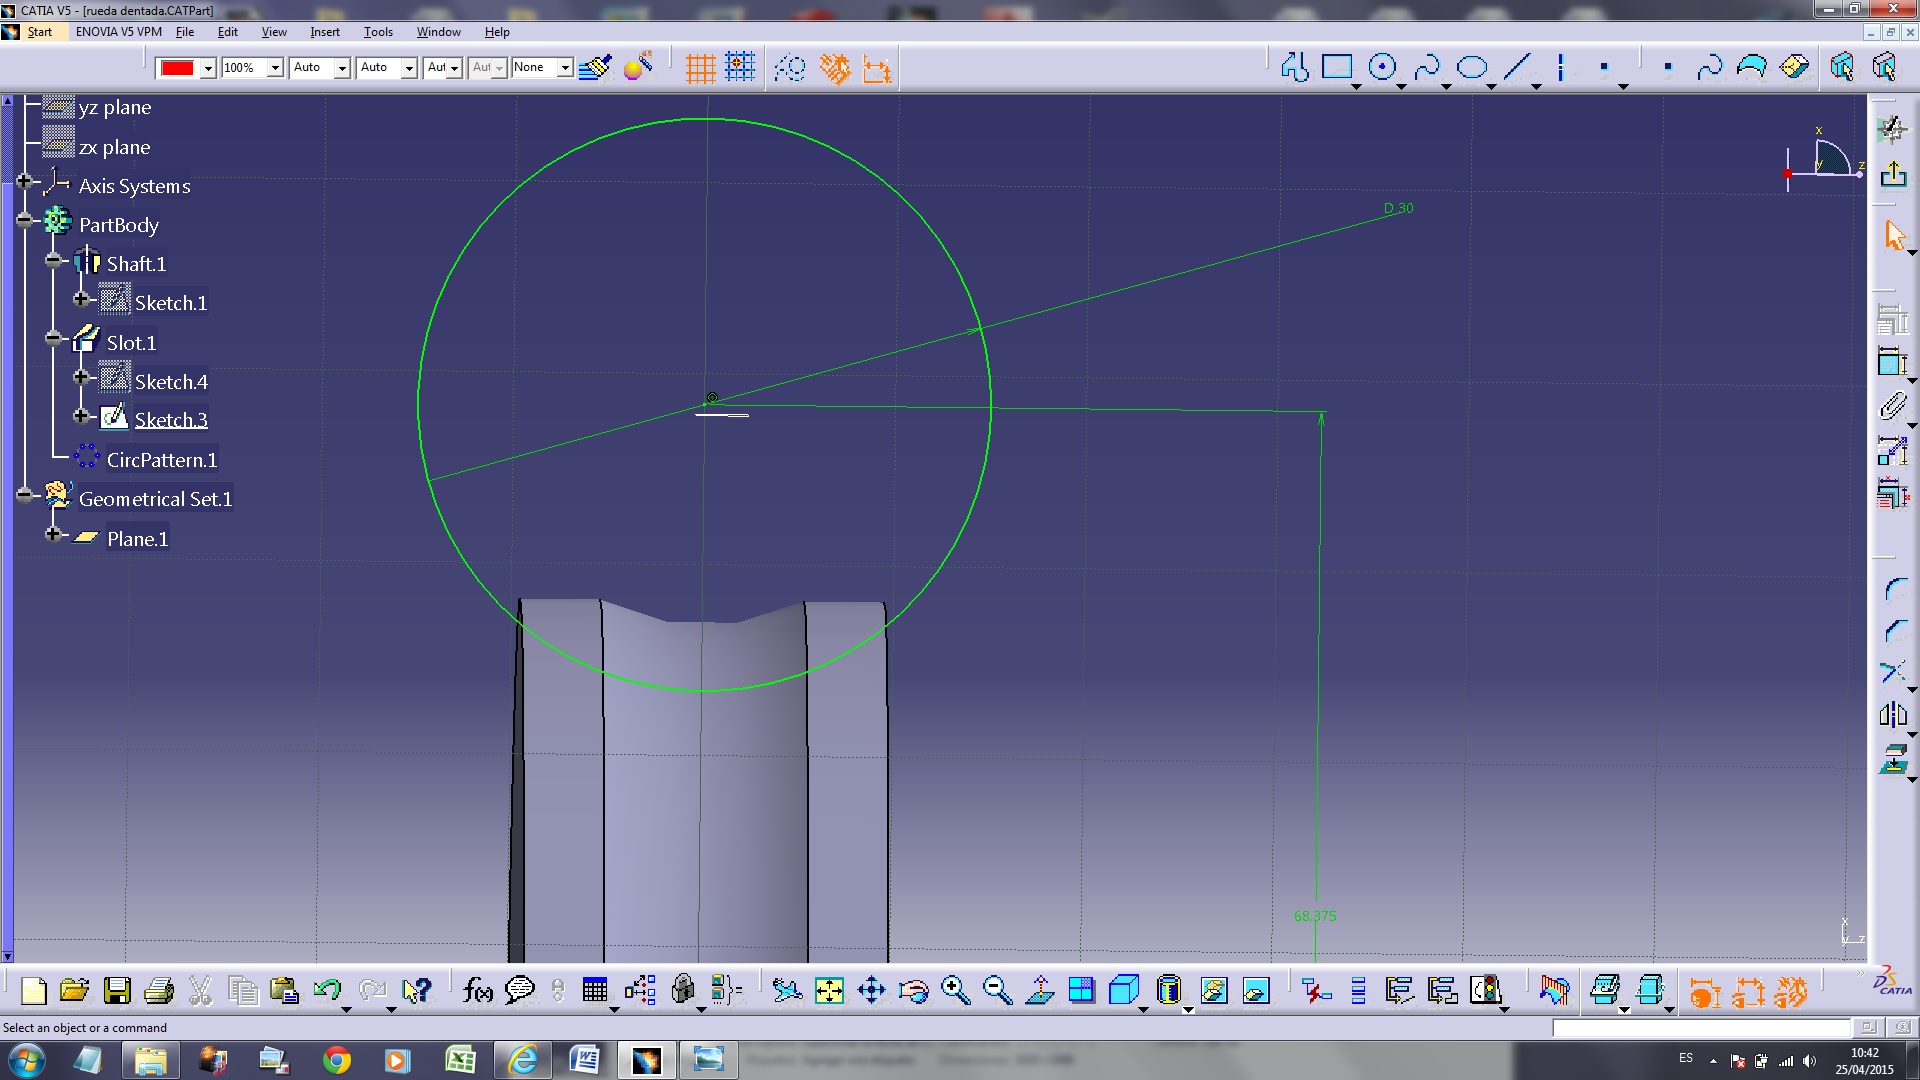This screenshot has width=1920, height=1080.
Task: Click the Fit All In icon
Action: 829,990
